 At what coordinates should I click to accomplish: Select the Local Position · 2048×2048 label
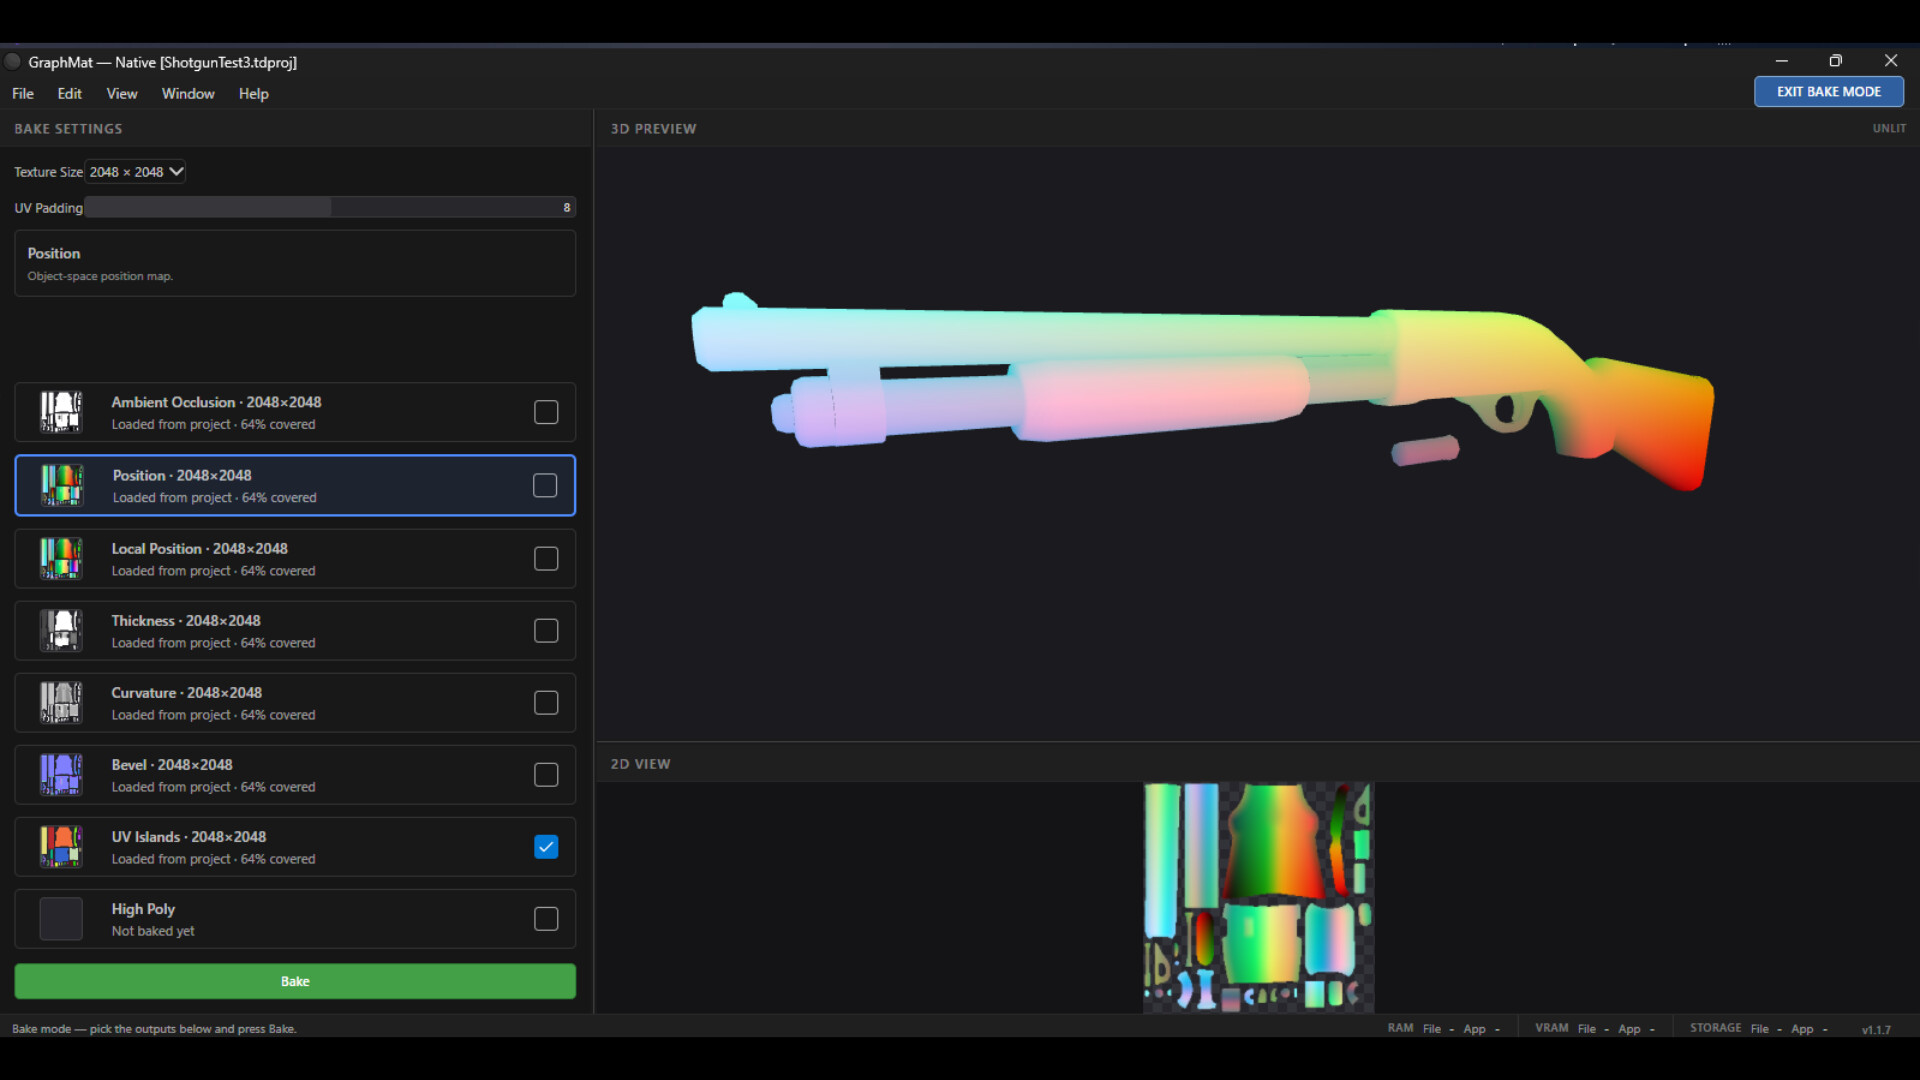(x=199, y=548)
